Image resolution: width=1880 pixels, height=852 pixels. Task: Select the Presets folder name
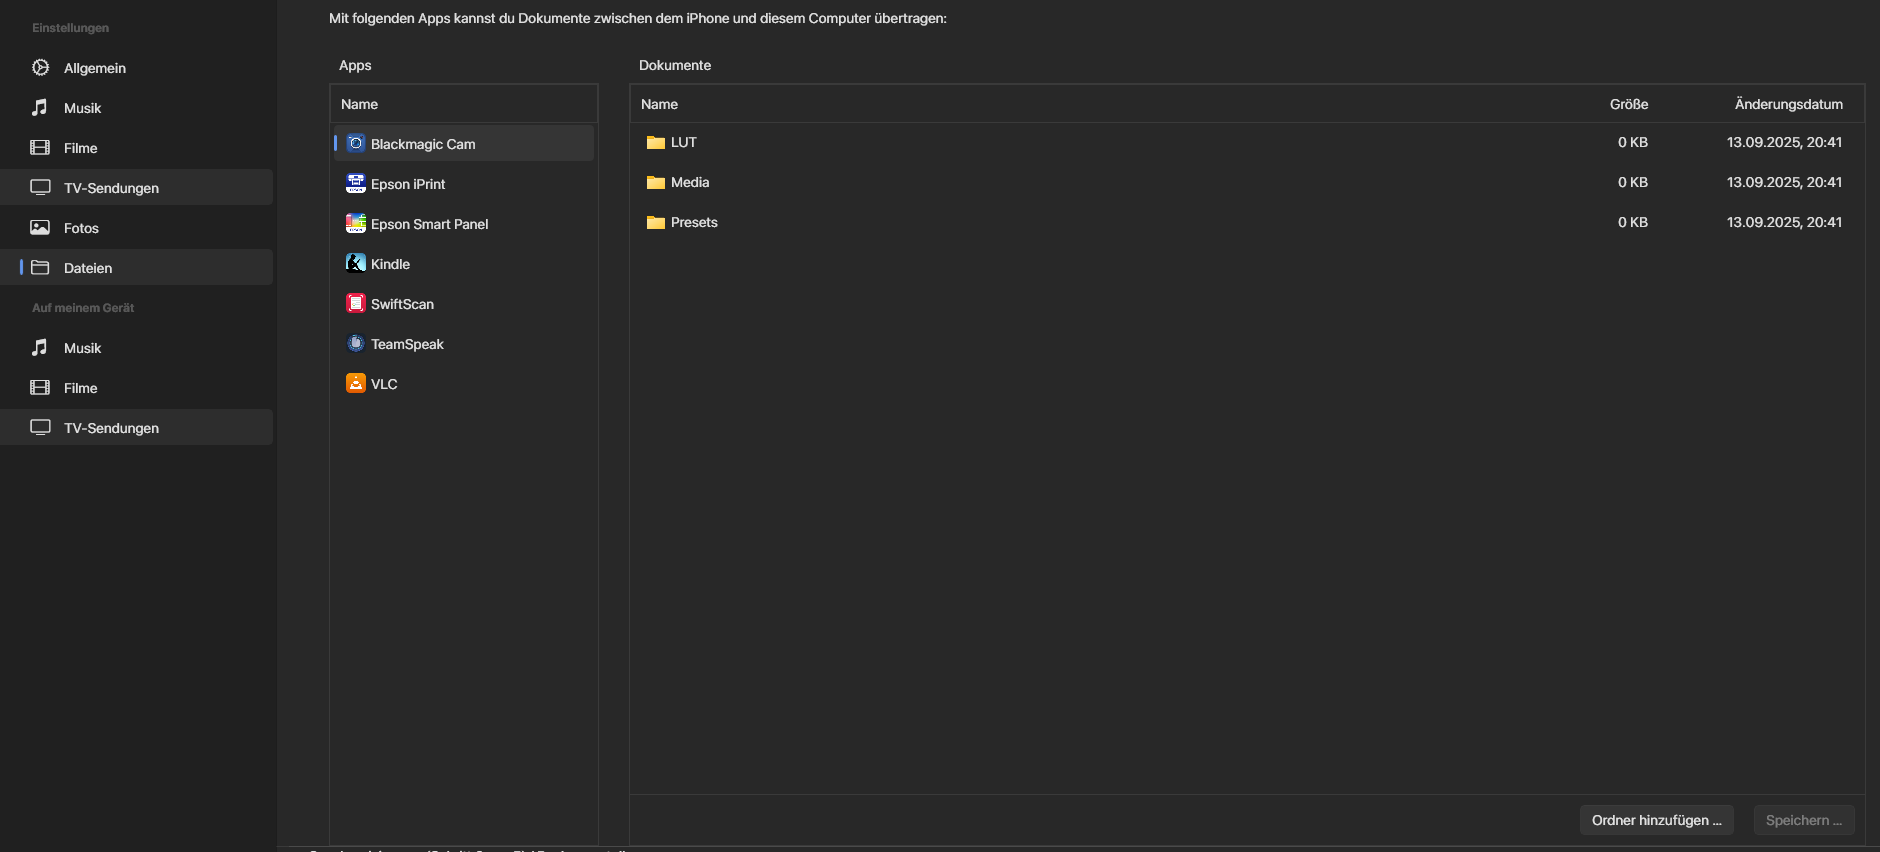(694, 222)
